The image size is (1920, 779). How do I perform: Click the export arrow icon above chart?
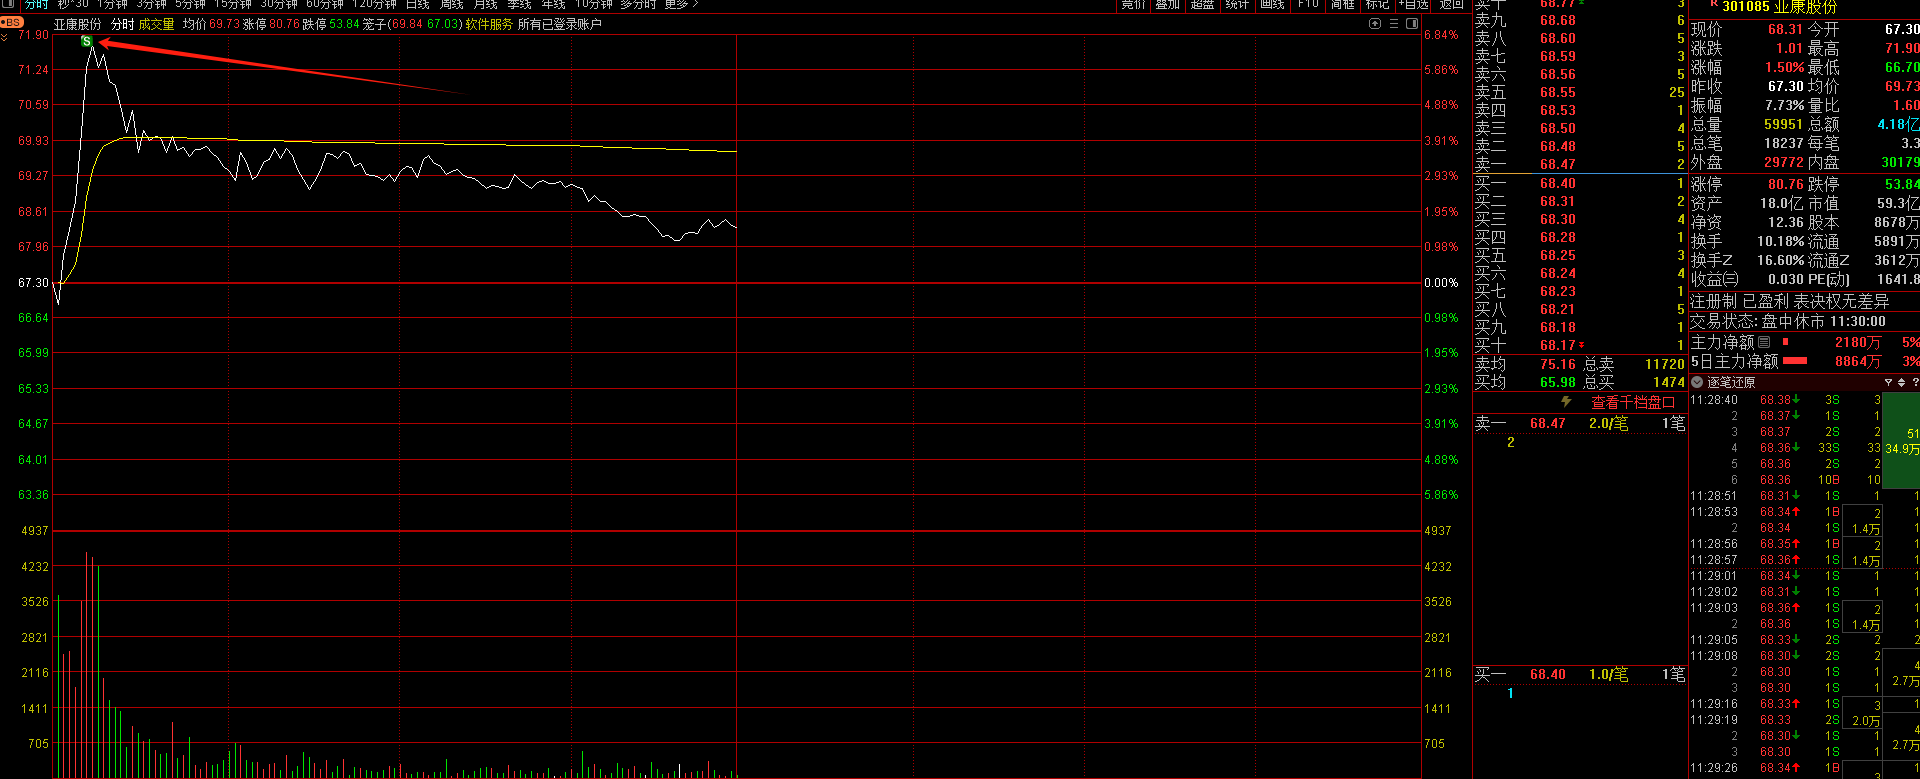pos(1375,24)
